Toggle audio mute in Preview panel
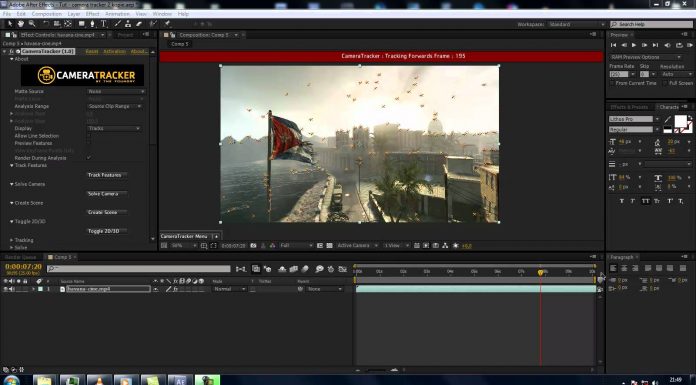Image resolution: width=696 pixels, height=385 pixels. (667, 45)
